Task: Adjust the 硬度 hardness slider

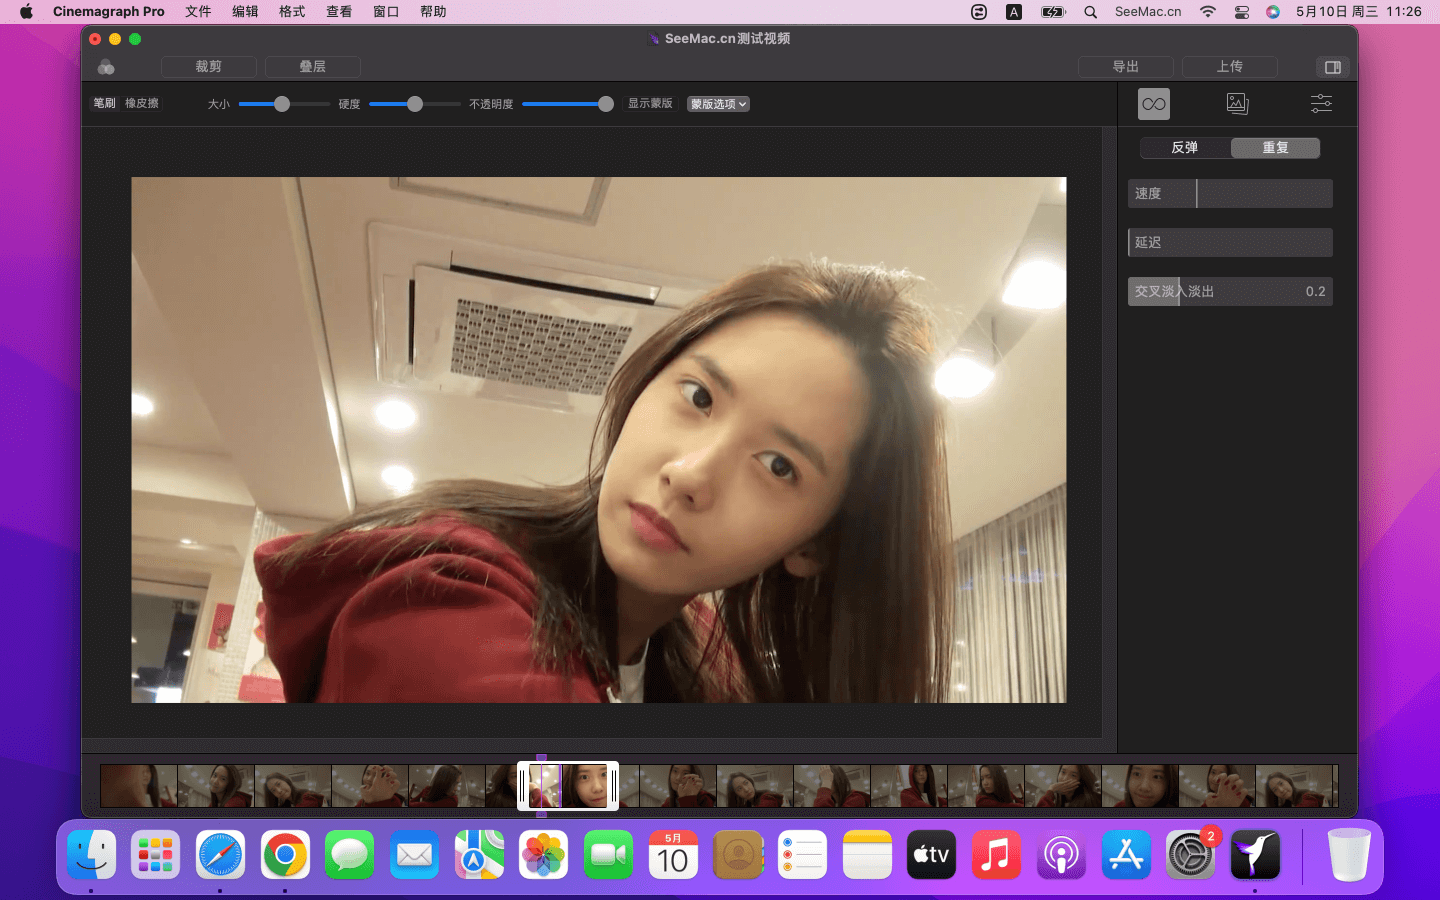Action: pos(415,104)
